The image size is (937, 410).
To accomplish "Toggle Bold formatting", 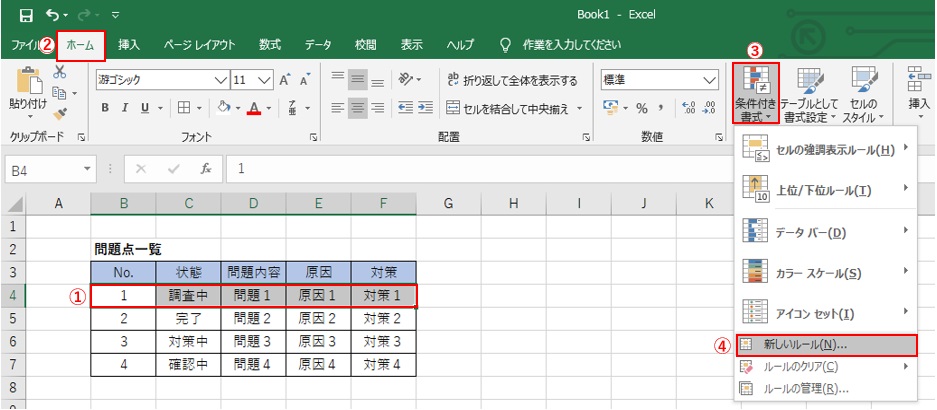I will (105, 108).
